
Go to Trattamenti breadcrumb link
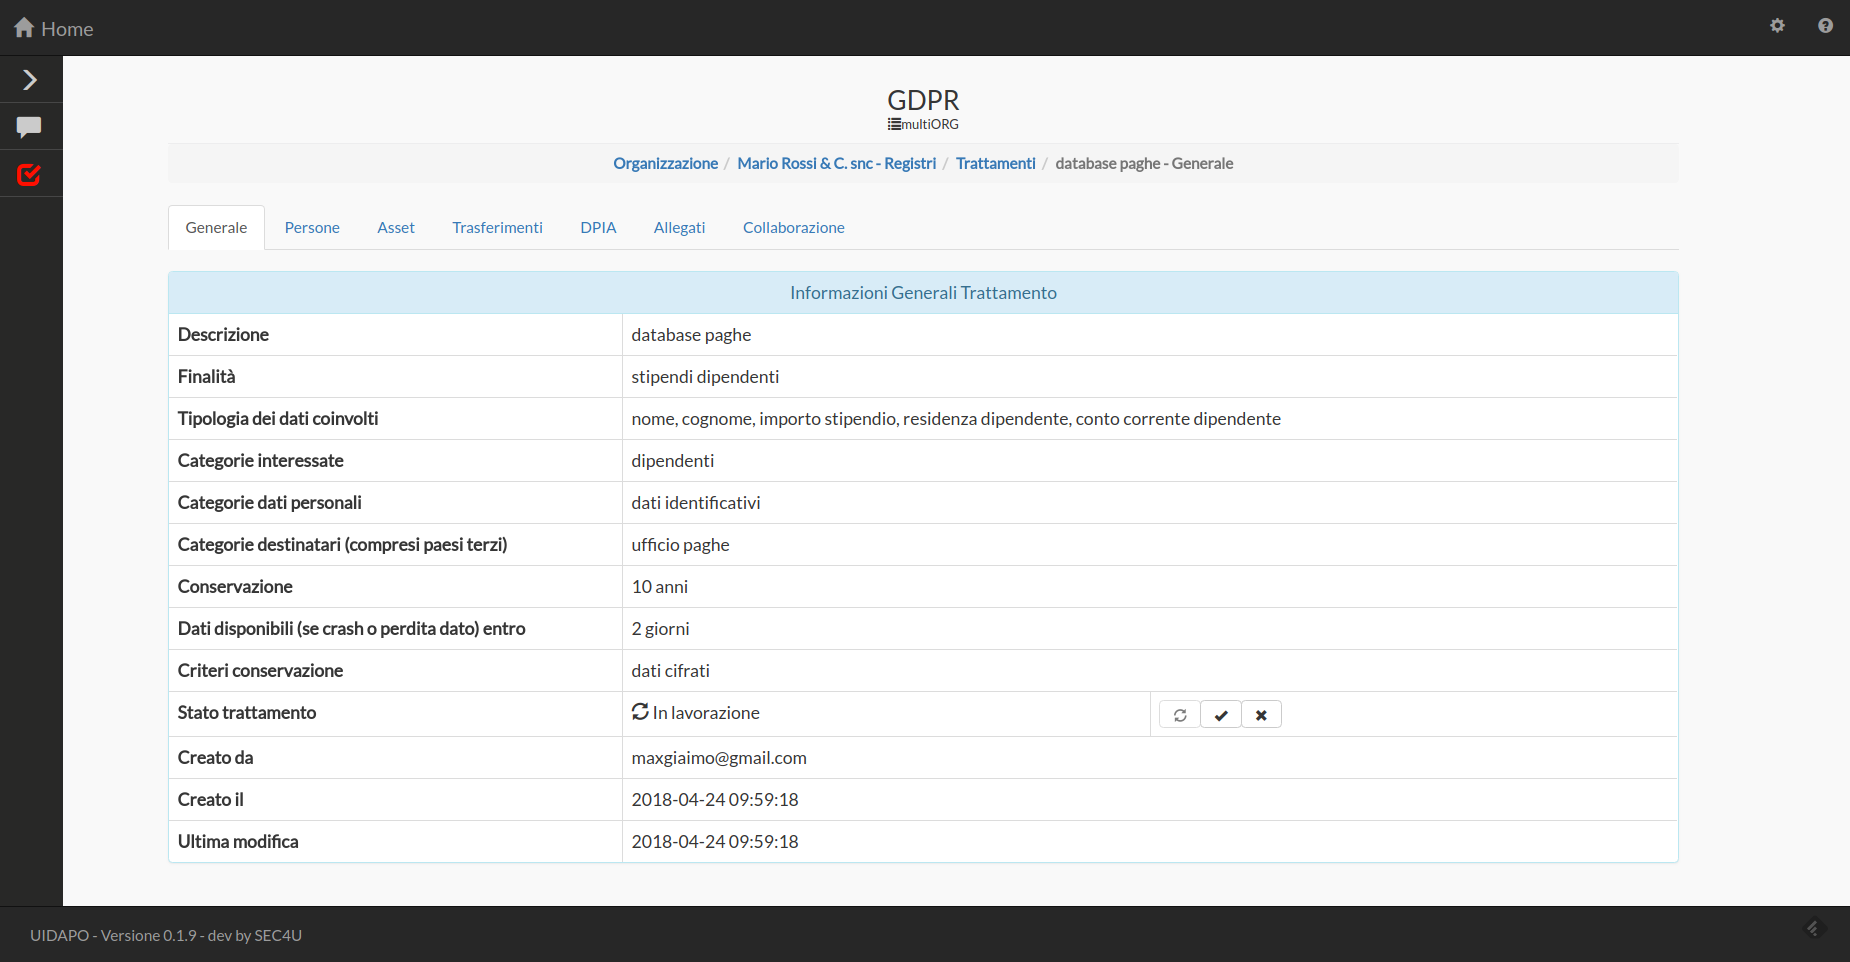pyautogui.click(x=996, y=163)
